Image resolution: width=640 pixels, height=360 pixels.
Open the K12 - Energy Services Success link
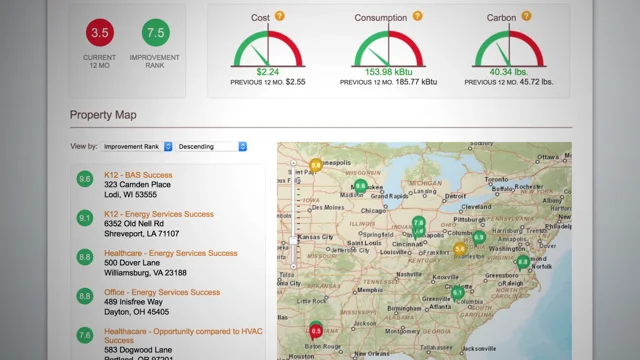coord(159,214)
